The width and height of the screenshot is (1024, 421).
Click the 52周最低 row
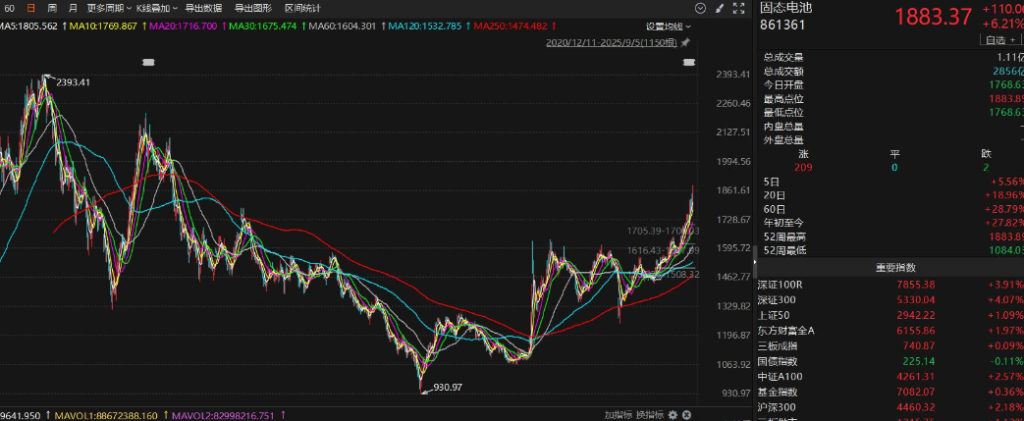[891, 250]
